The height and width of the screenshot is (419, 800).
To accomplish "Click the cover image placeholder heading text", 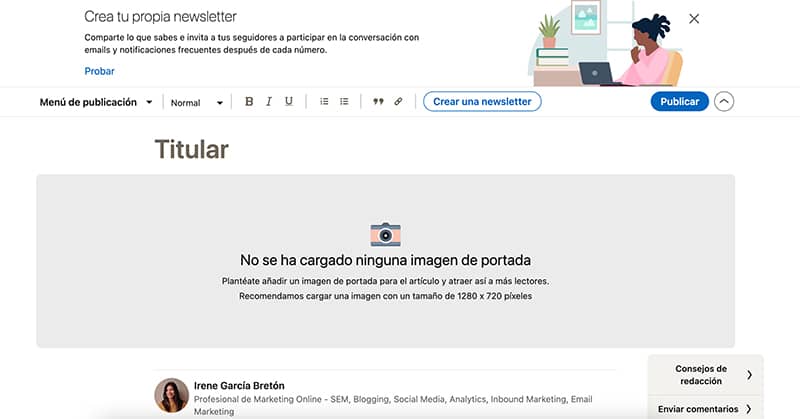I will click(386, 260).
